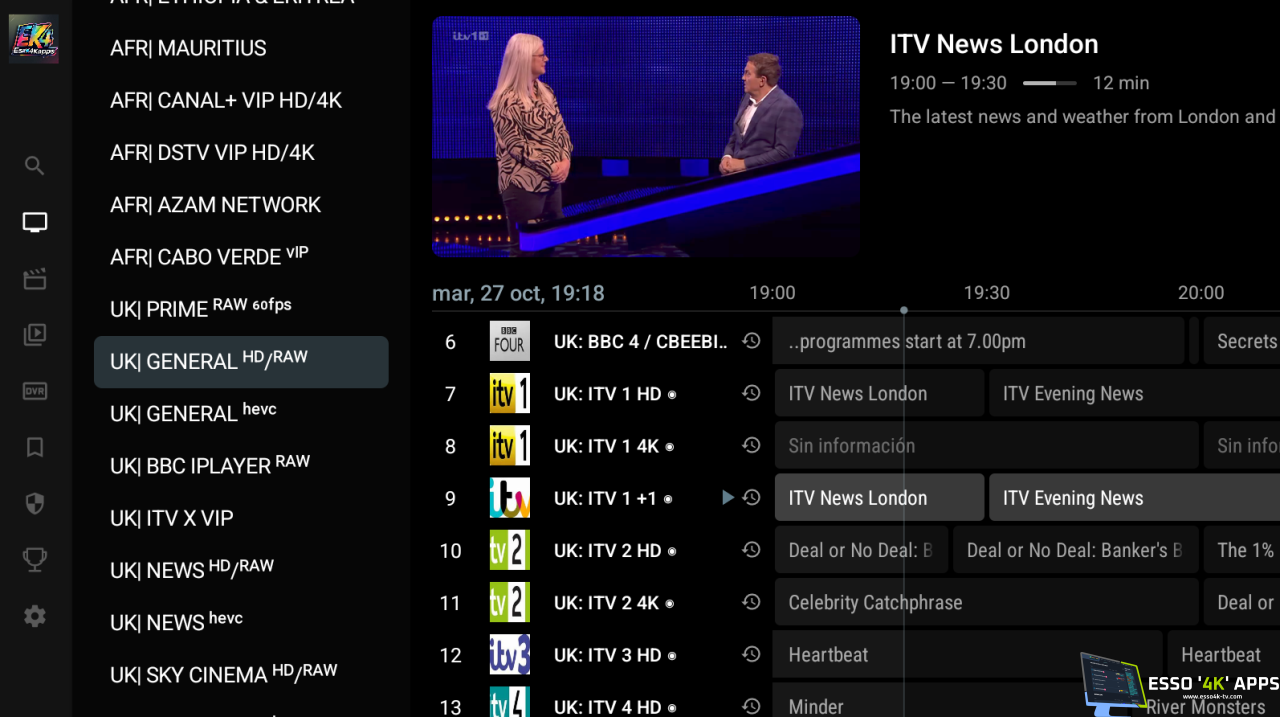Click the catch-up icon for UK: ITV 1 HD
Viewport: 1280px width, 717px height.
click(x=752, y=393)
